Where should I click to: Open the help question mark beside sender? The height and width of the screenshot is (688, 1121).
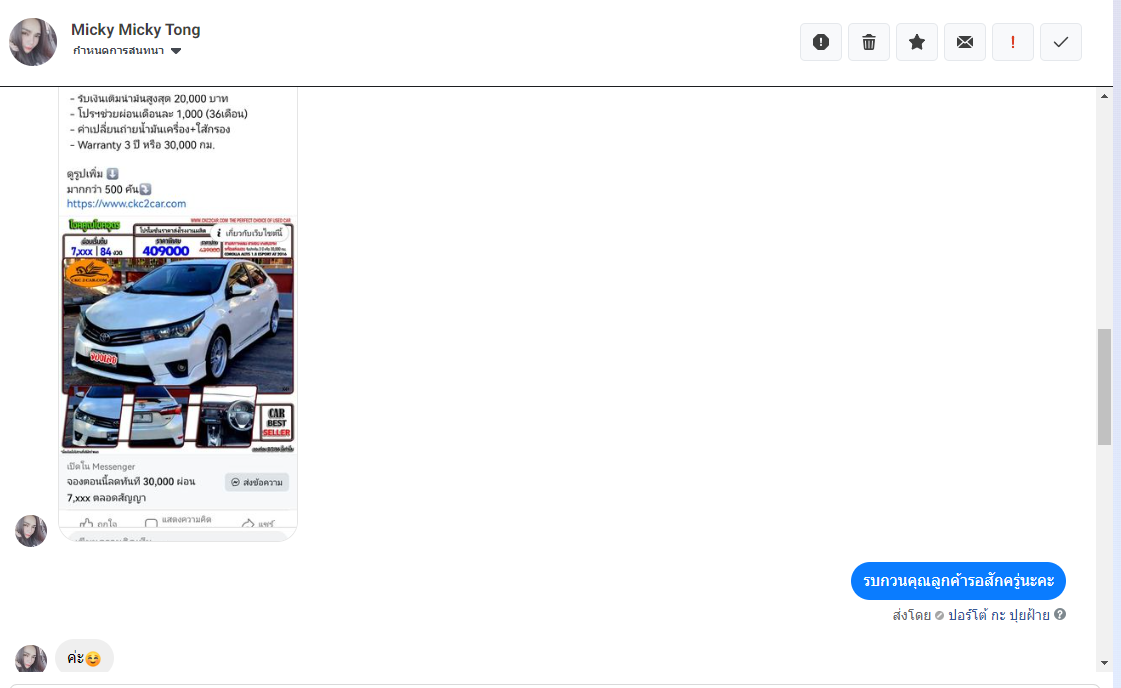point(1060,614)
